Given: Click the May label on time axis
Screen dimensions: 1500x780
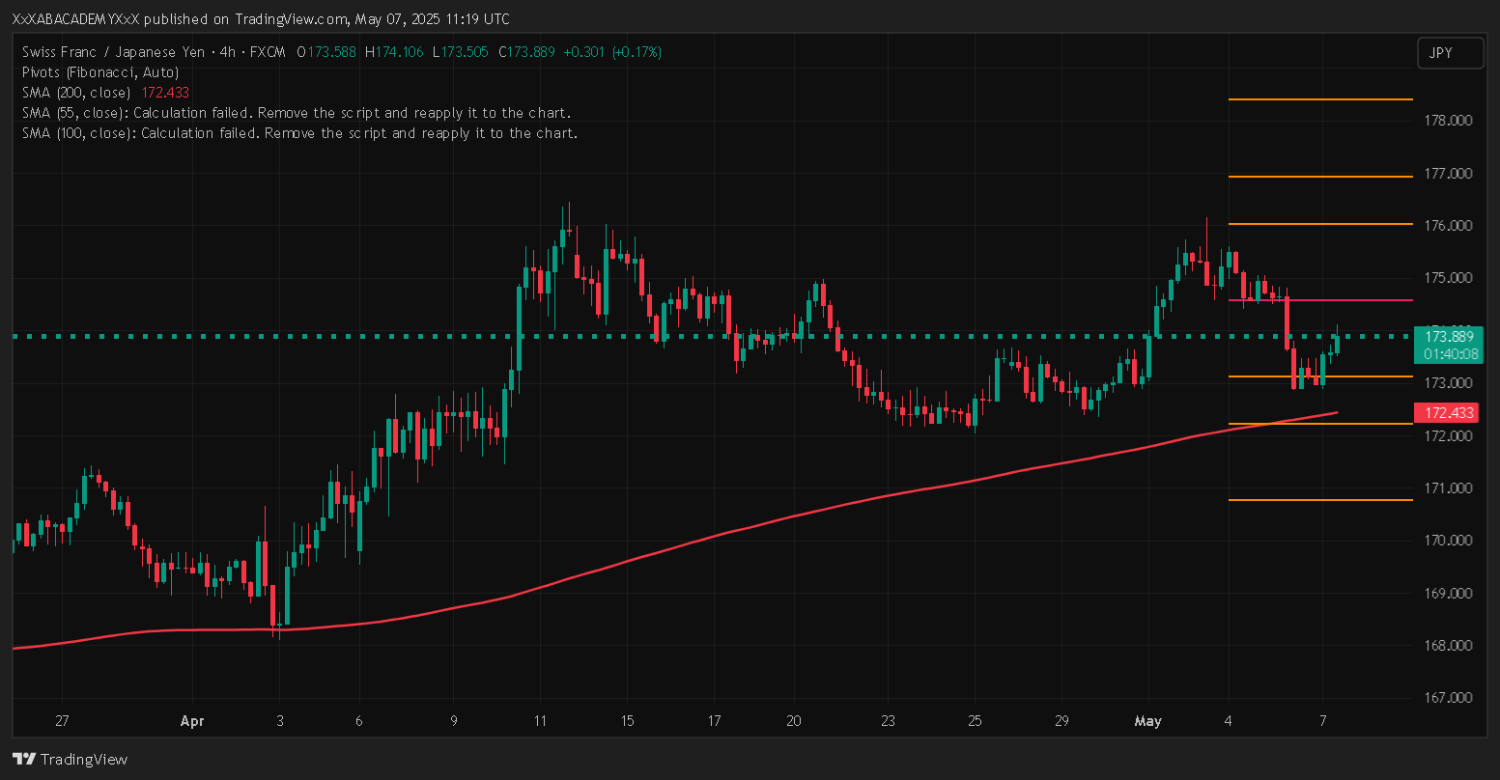Looking at the screenshot, I should (1148, 721).
